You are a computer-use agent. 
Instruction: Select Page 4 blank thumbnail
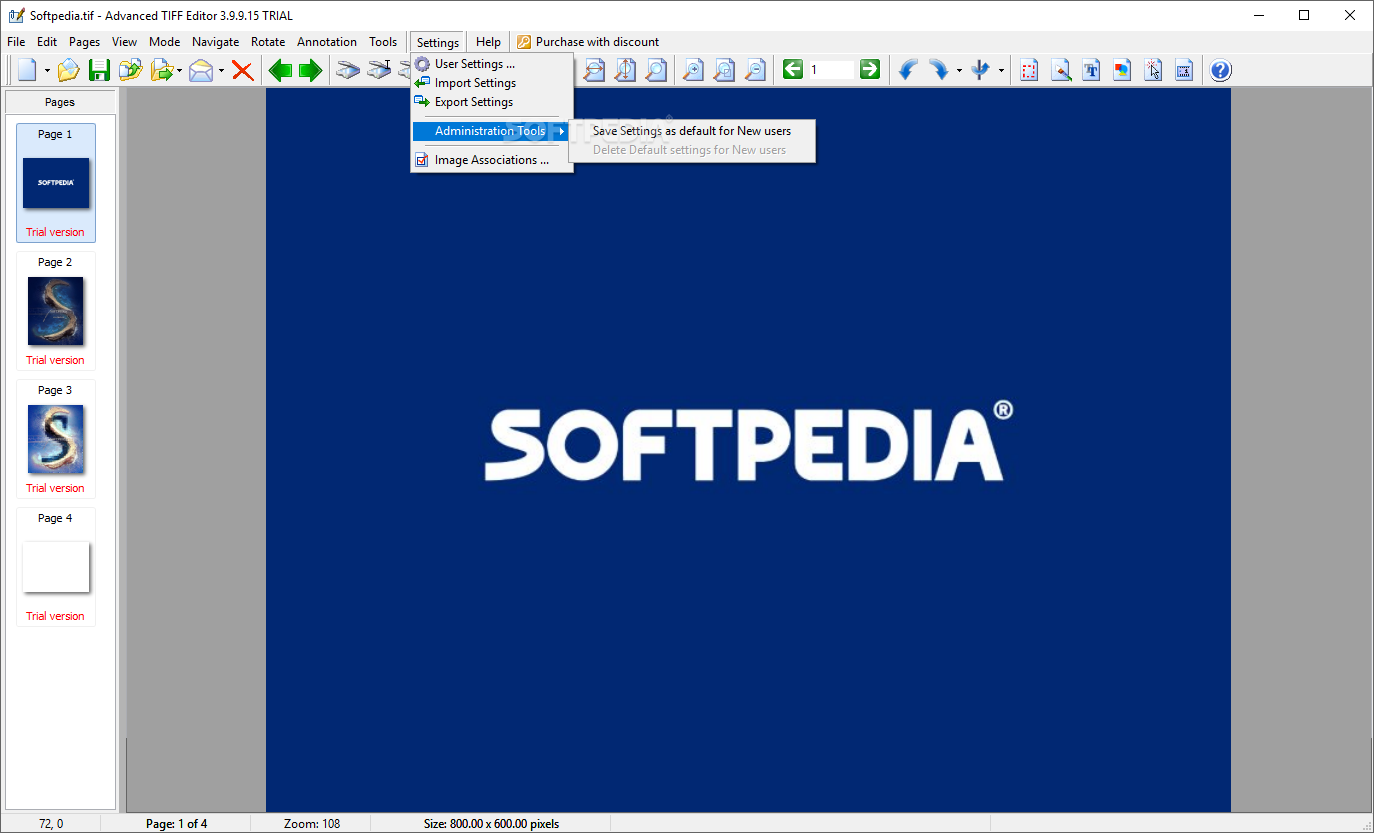pyautogui.click(x=56, y=567)
